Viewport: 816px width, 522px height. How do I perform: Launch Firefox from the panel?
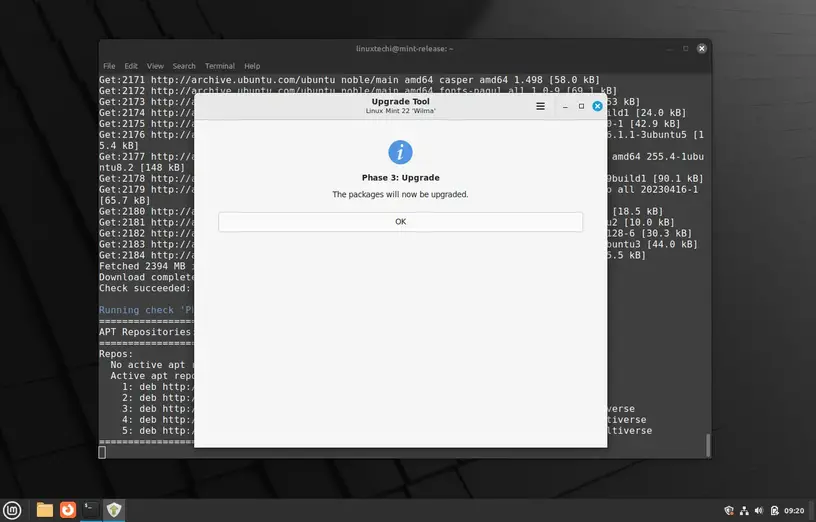[68, 510]
